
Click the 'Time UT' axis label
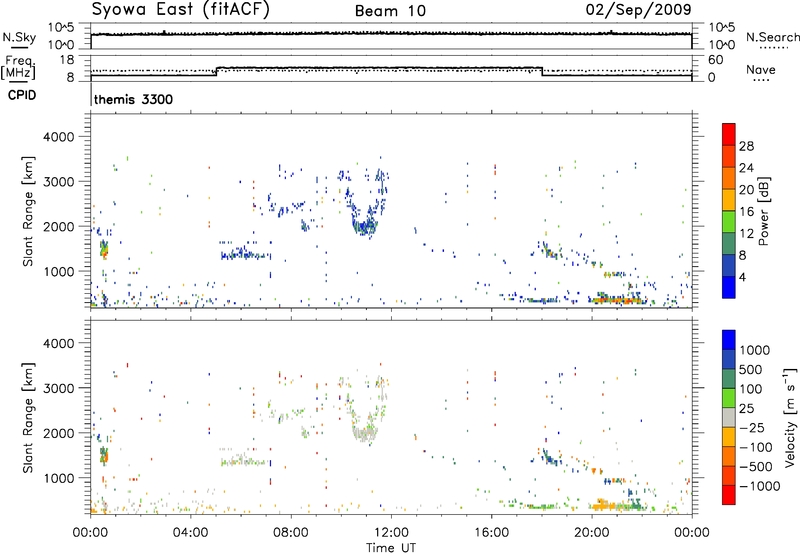[x=391, y=548]
